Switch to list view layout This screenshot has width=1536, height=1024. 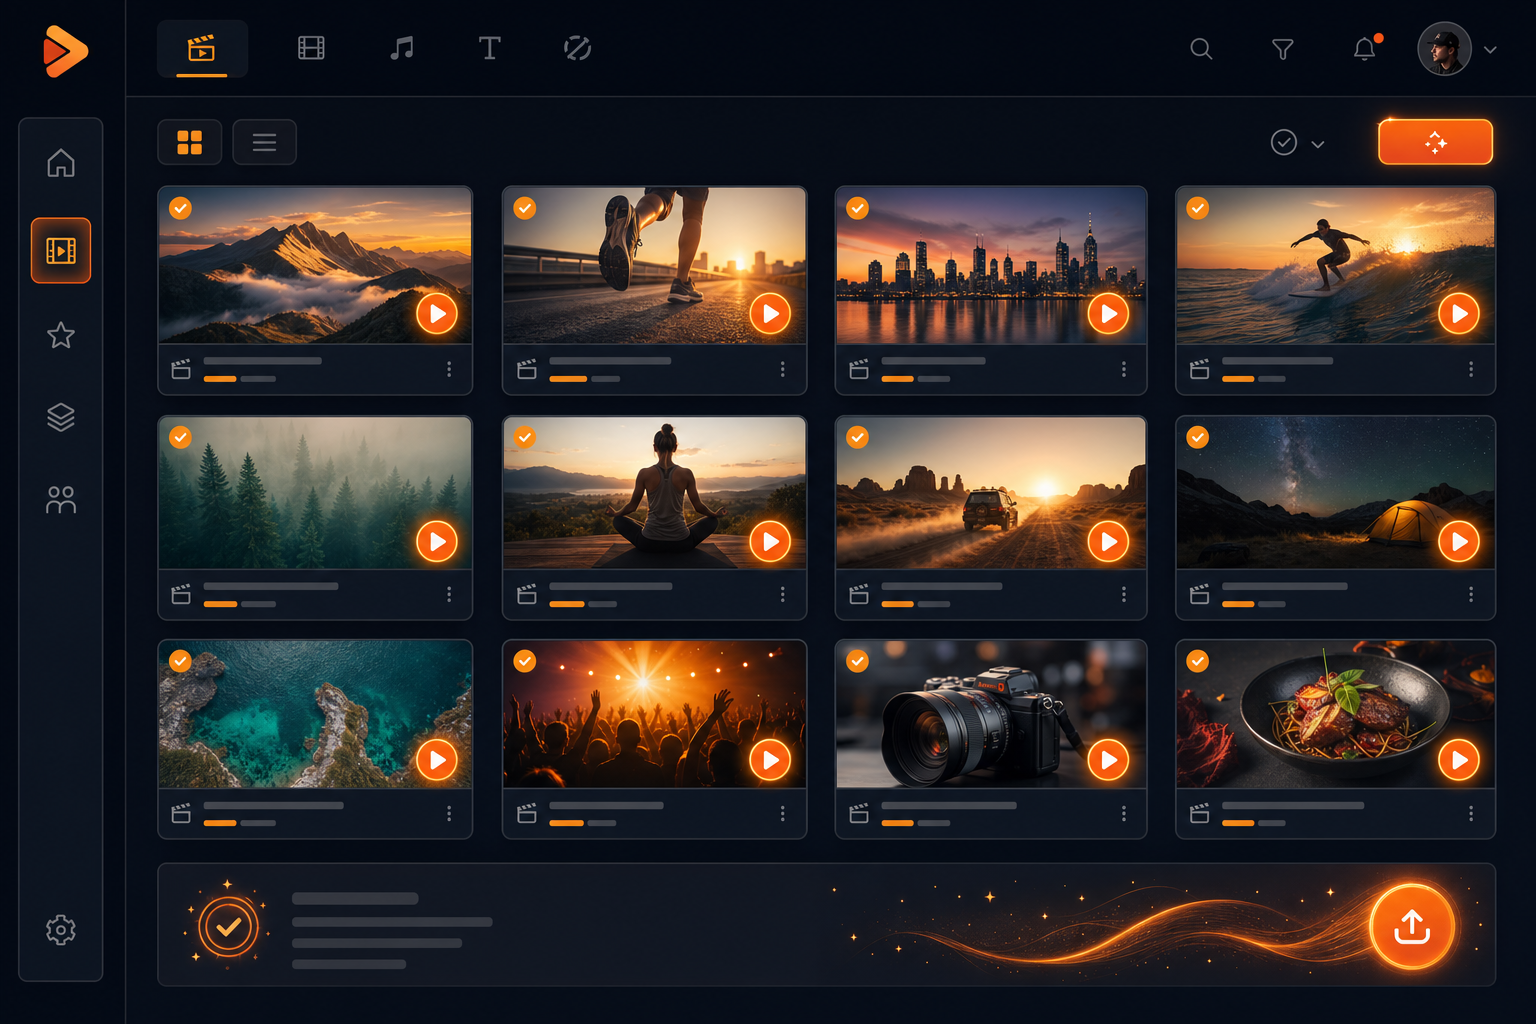click(264, 142)
